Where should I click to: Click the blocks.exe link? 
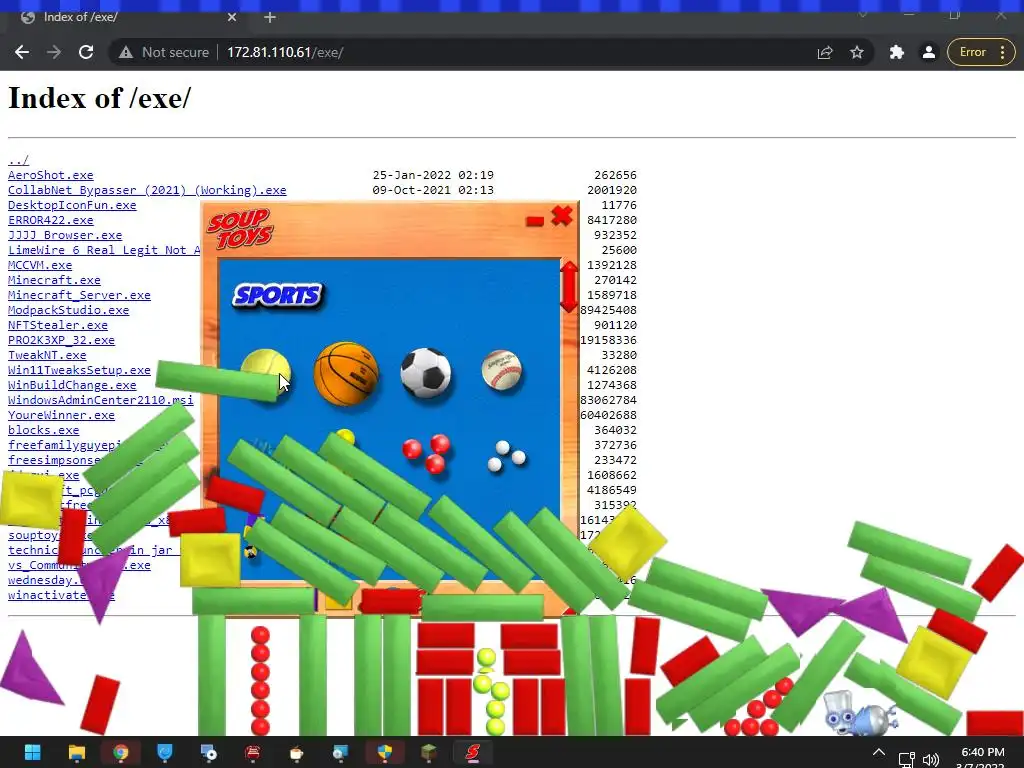[44, 430]
